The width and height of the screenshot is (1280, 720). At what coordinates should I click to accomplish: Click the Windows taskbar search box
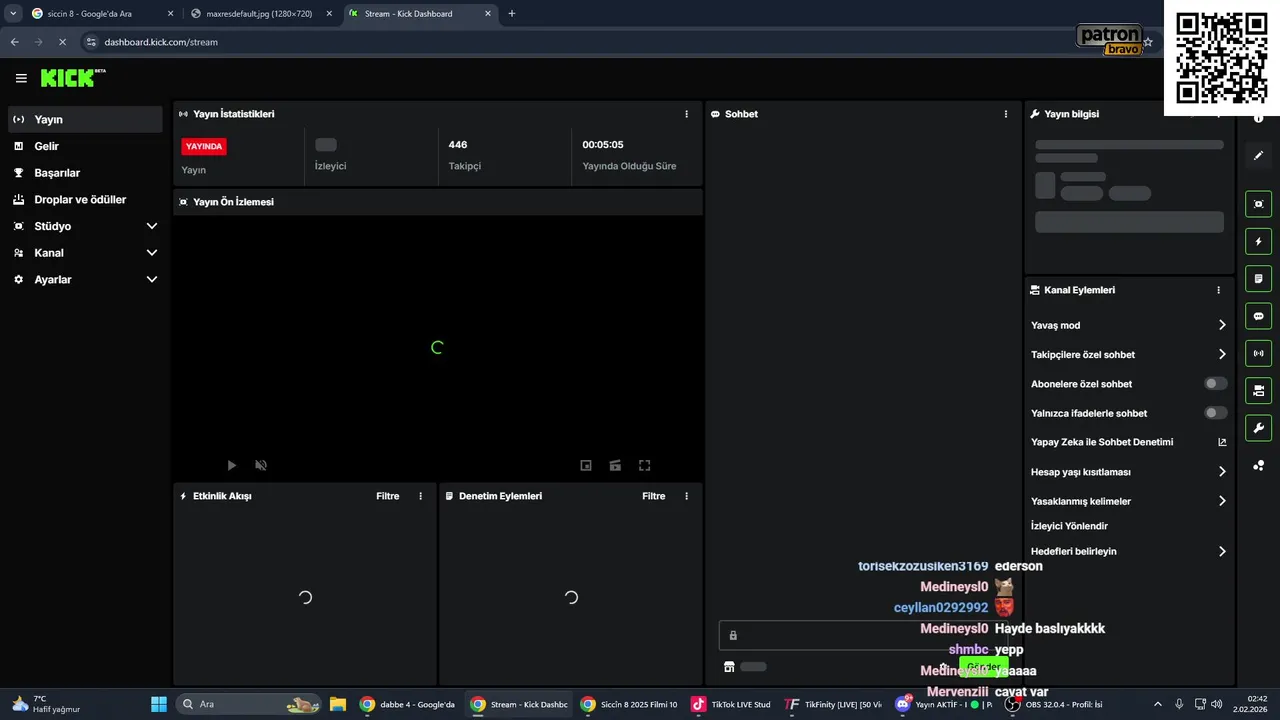coord(249,704)
